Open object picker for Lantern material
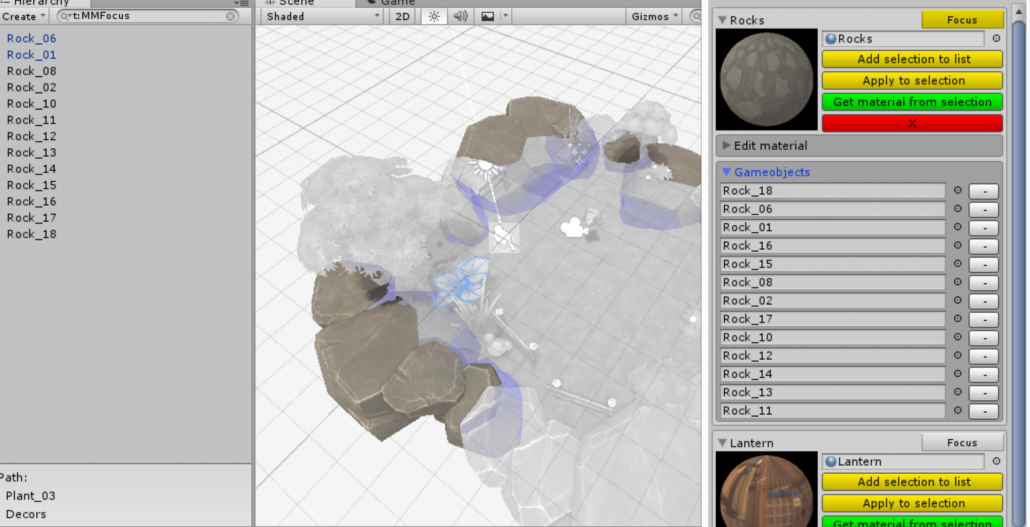 tap(996, 462)
